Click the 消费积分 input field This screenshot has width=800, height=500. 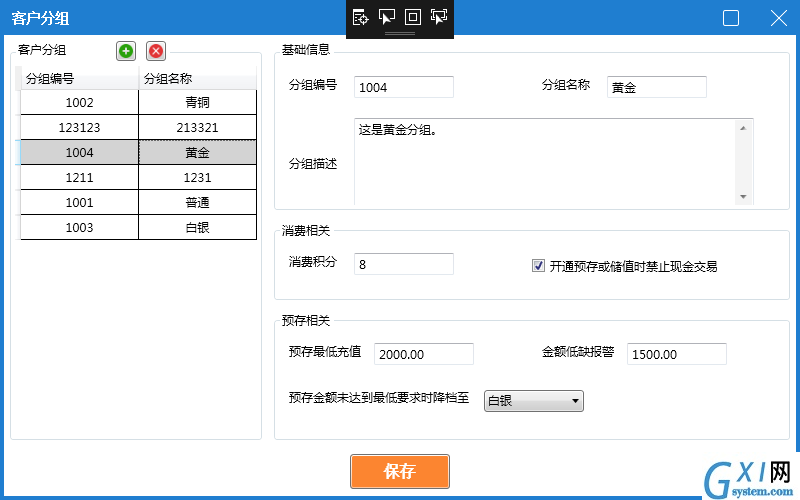[x=404, y=264]
